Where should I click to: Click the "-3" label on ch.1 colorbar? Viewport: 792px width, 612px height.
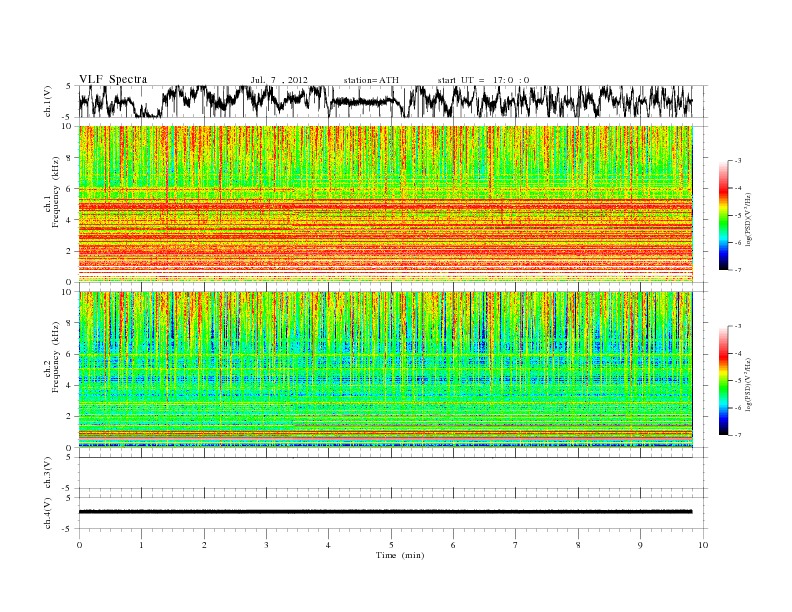pyautogui.click(x=738, y=161)
